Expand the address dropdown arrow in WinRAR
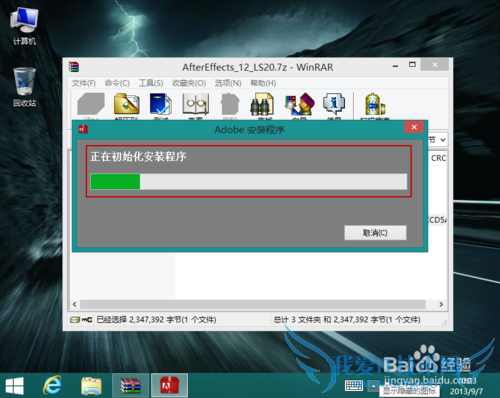 point(443,140)
